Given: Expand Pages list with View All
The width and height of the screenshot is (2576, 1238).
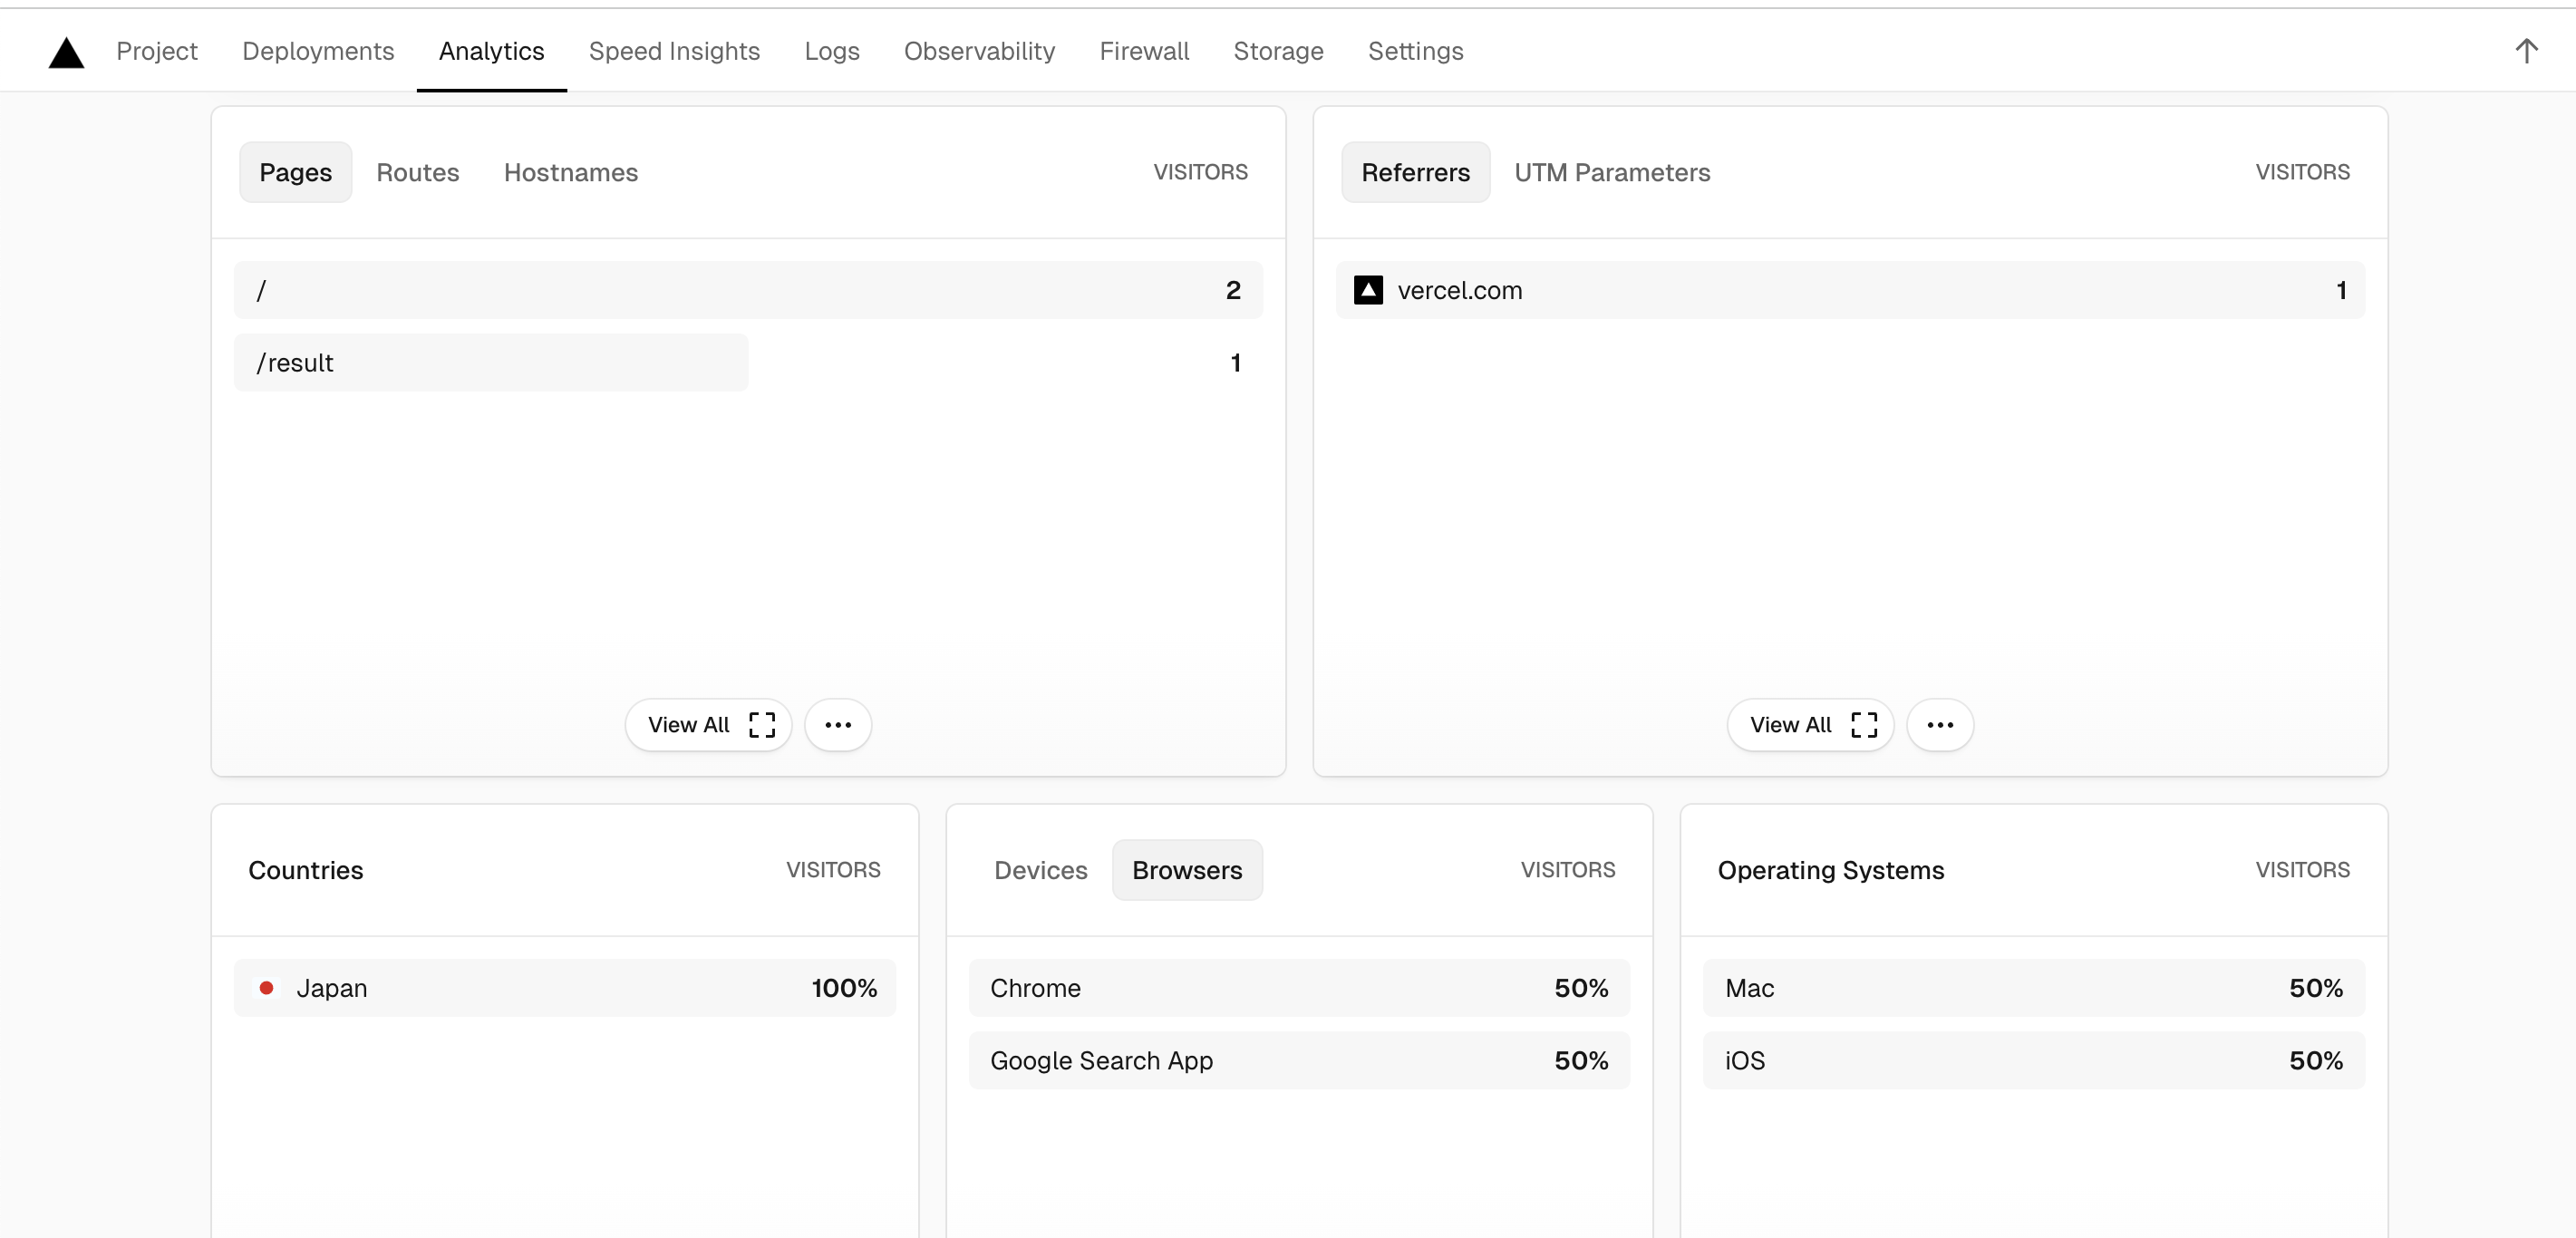Looking at the screenshot, I should click(708, 725).
